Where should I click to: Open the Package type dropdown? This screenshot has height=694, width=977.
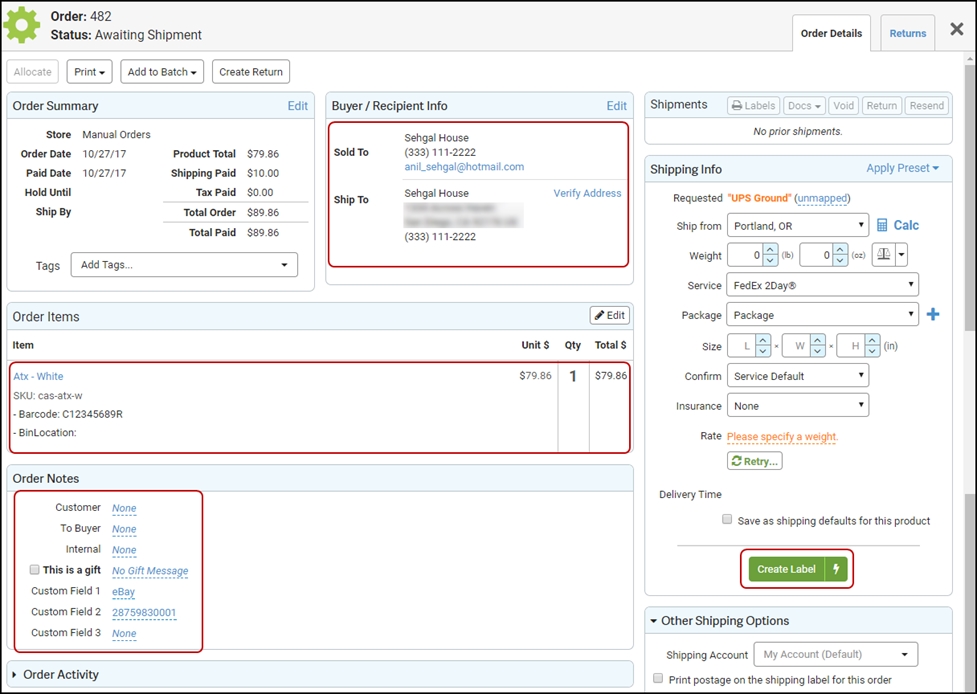822,315
